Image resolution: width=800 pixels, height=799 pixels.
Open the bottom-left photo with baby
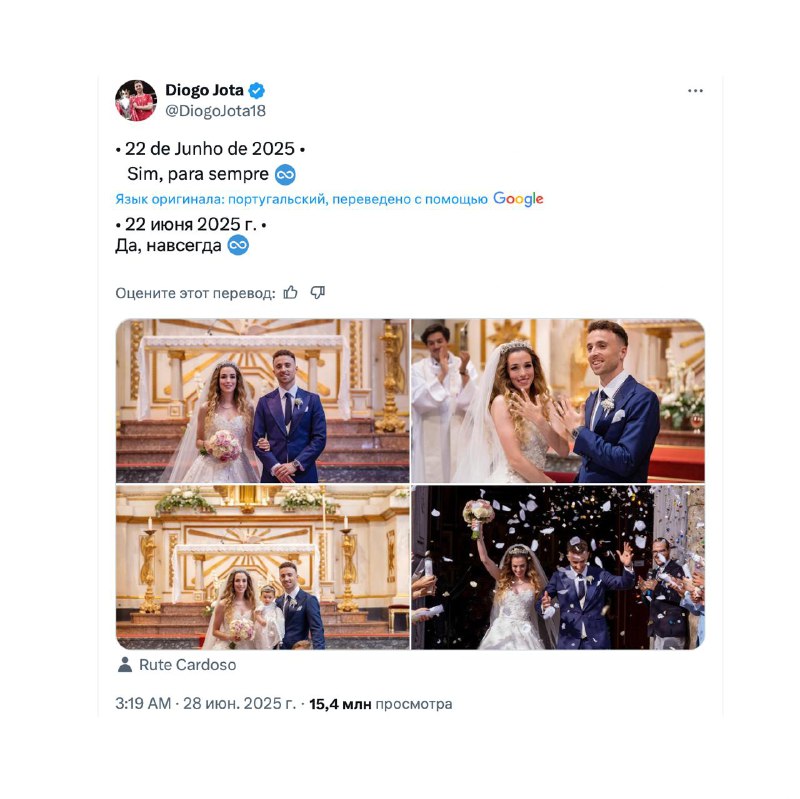(x=262, y=567)
